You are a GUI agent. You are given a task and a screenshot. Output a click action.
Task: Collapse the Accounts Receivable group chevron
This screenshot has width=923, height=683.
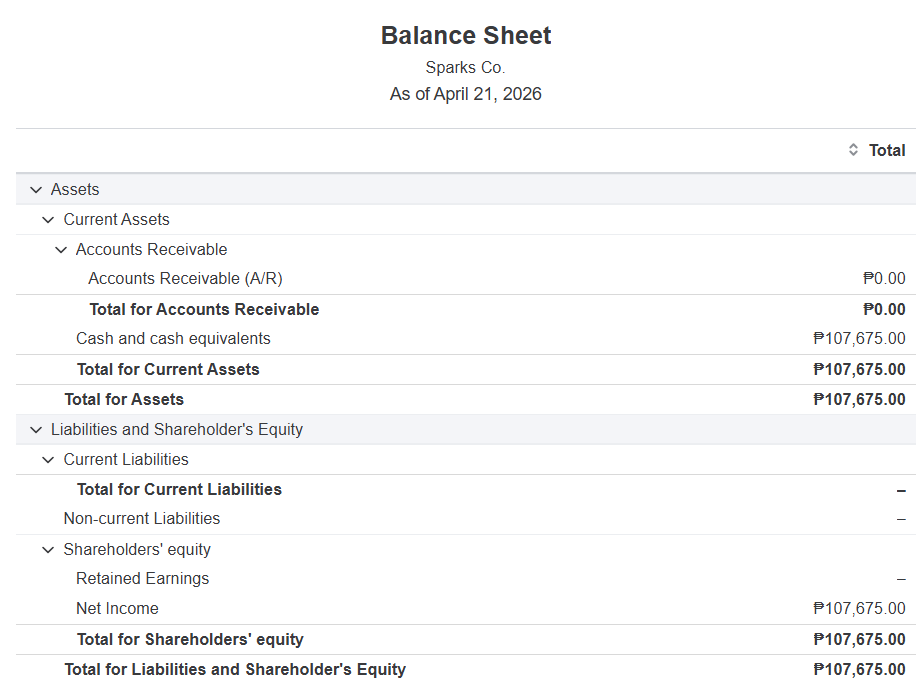click(61, 250)
